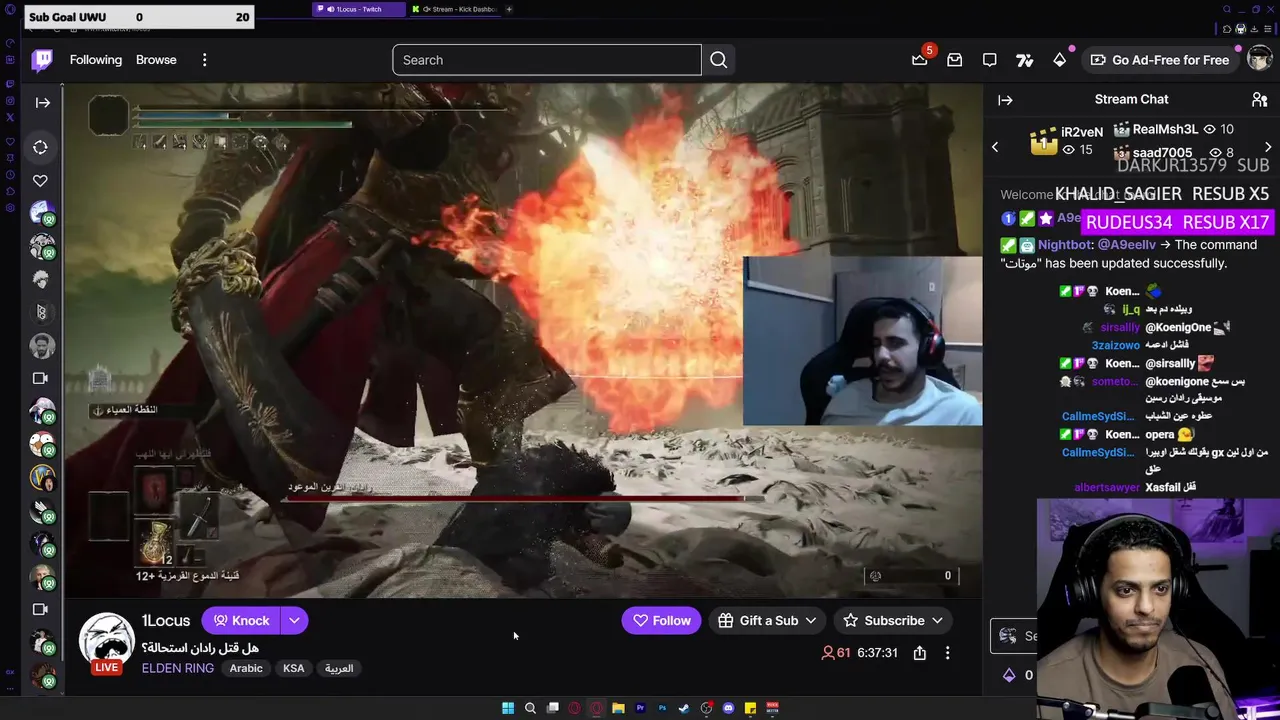Click the viewer count 61

[x=836, y=653]
